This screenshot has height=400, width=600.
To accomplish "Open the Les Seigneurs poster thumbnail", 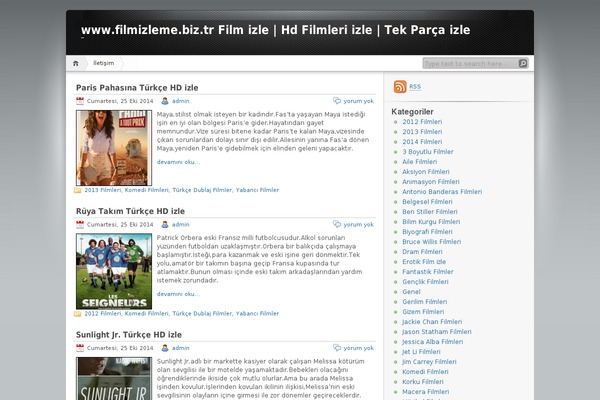I will [x=114, y=271].
